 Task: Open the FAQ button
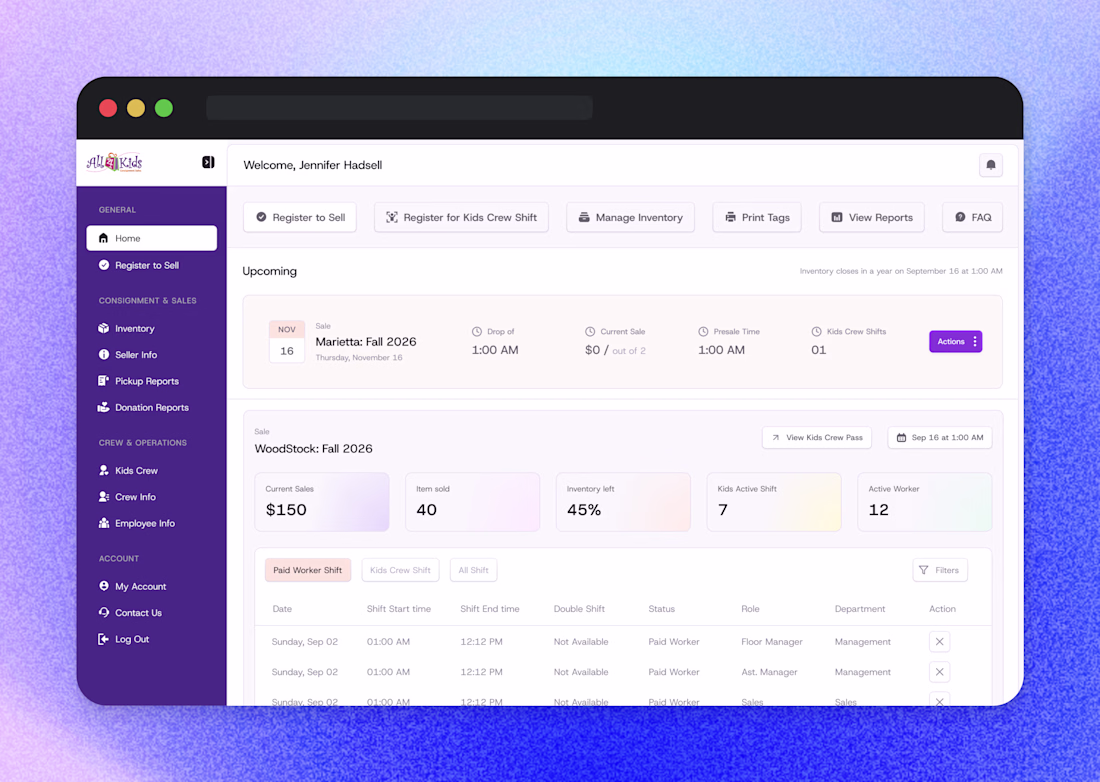tap(972, 217)
